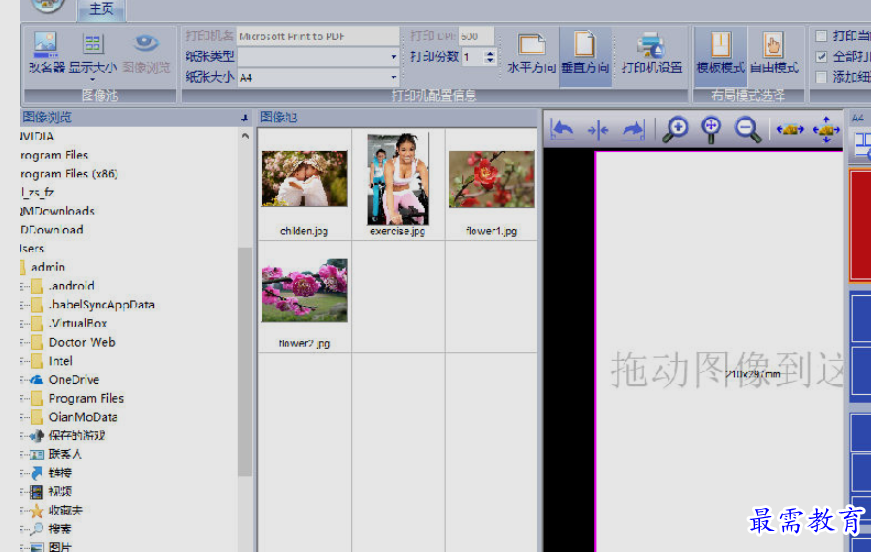Select Program Files under admin

(x=86, y=398)
